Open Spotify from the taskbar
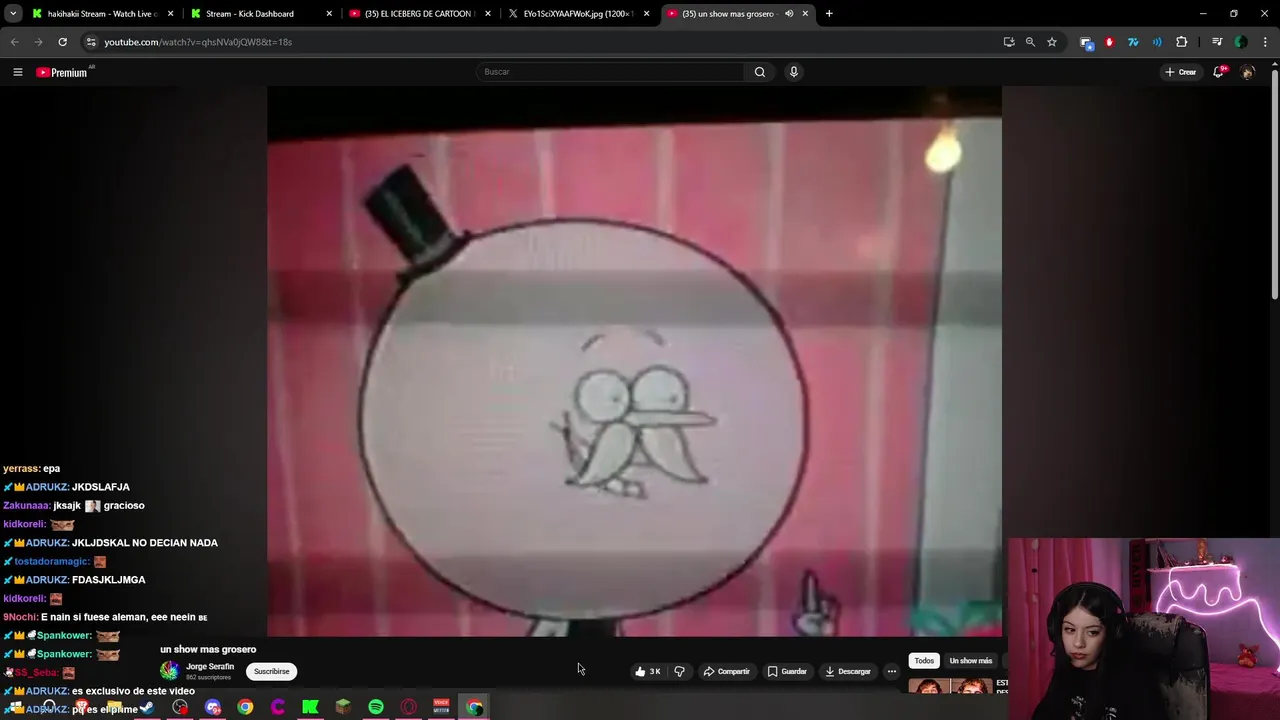 pos(376,707)
